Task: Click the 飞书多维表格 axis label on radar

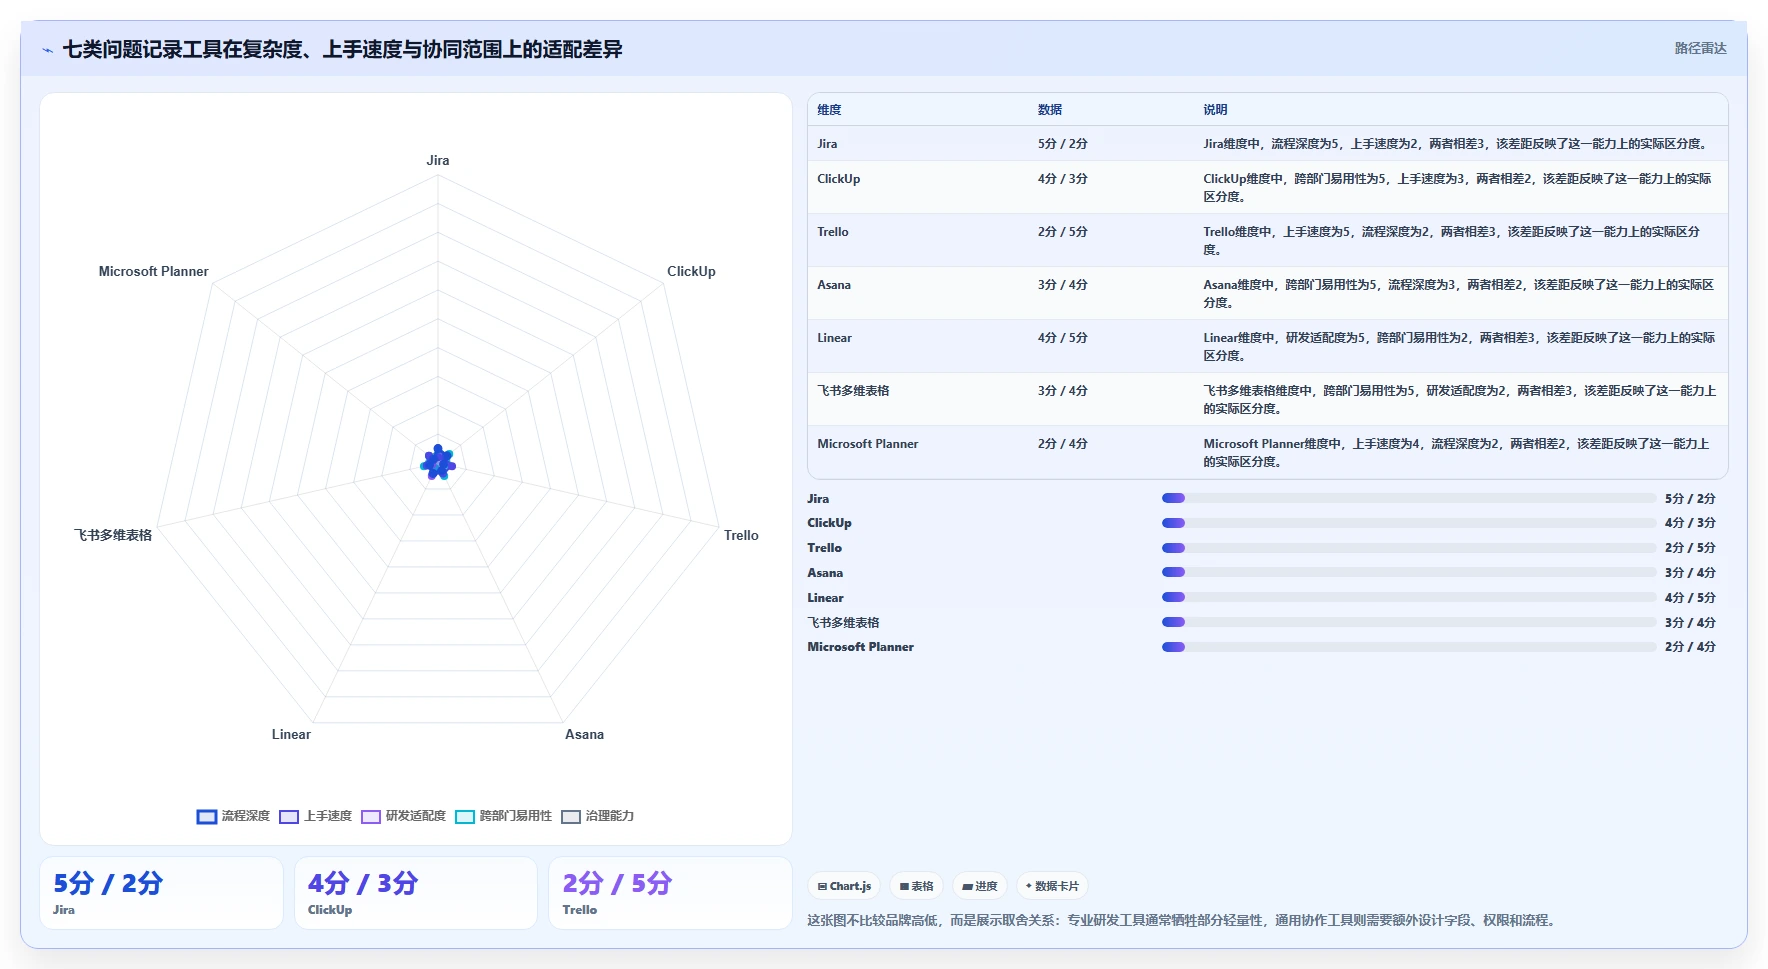Action: coord(113,535)
